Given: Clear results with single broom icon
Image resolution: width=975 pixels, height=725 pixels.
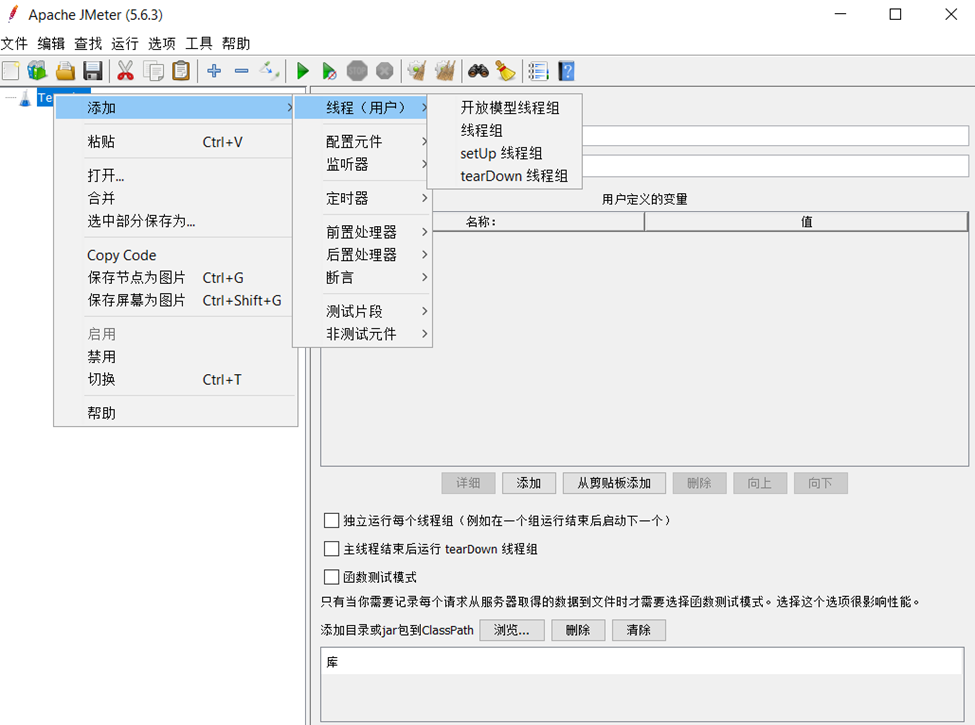Looking at the screenshot, I should pyautogui.click(x=417, y=71).
